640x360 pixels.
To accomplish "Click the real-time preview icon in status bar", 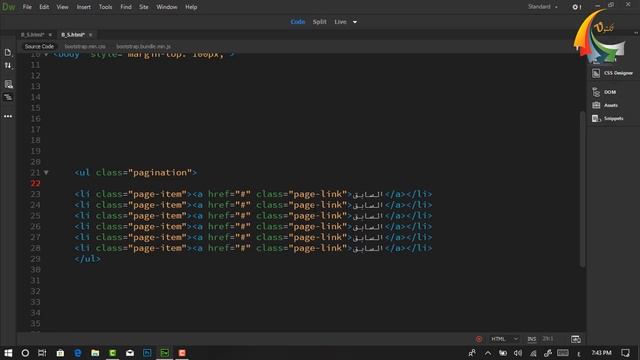I will [x=576, y=339].
